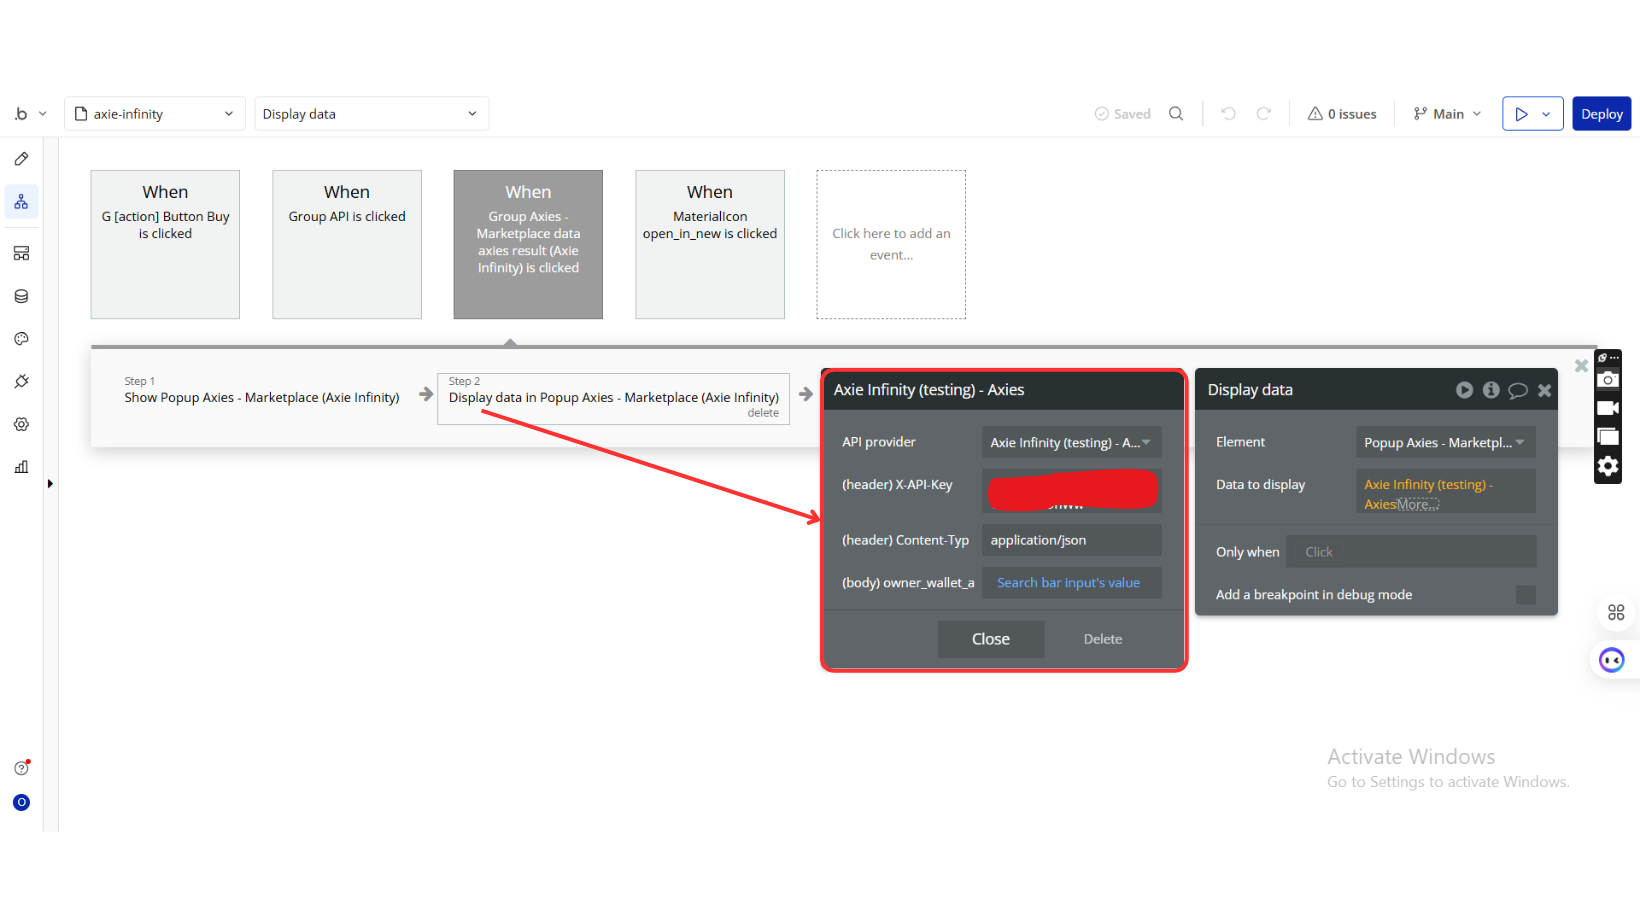1640x924 pixels.
Task: Click the user avatar in left sidebar
Action: point(21,802)
